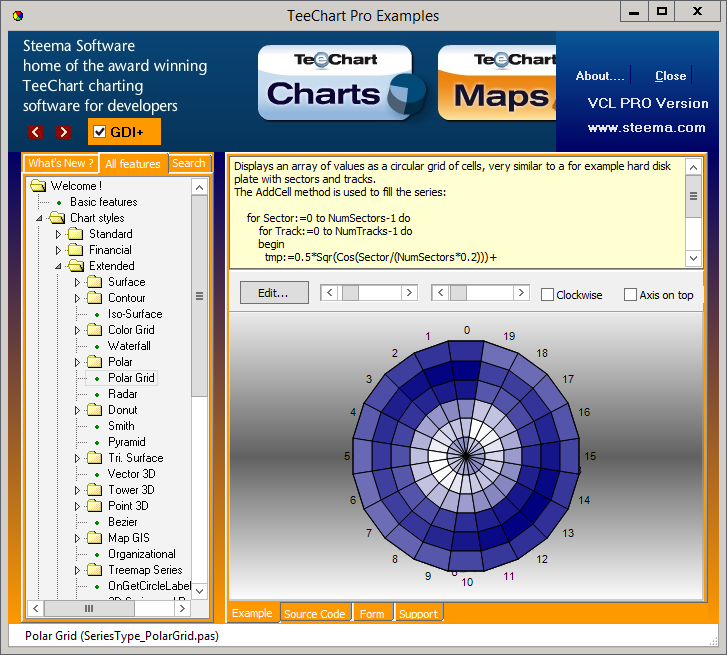Click green bullet beside Iso-Surface

(97, 315)
